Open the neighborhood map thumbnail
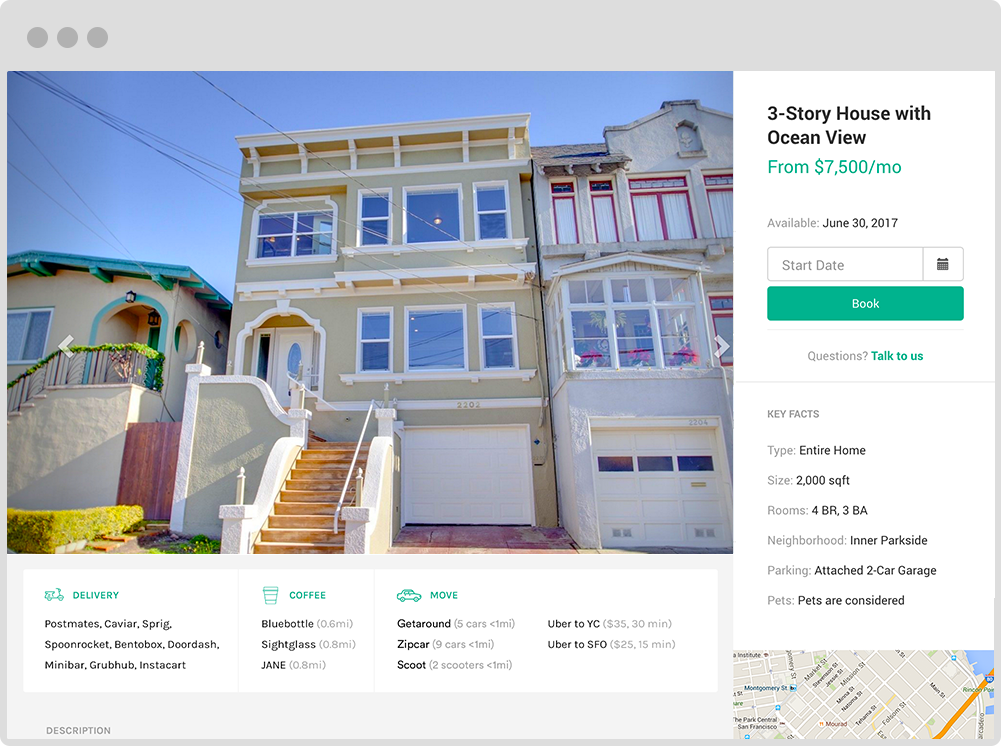 click(x=864, y=694)
